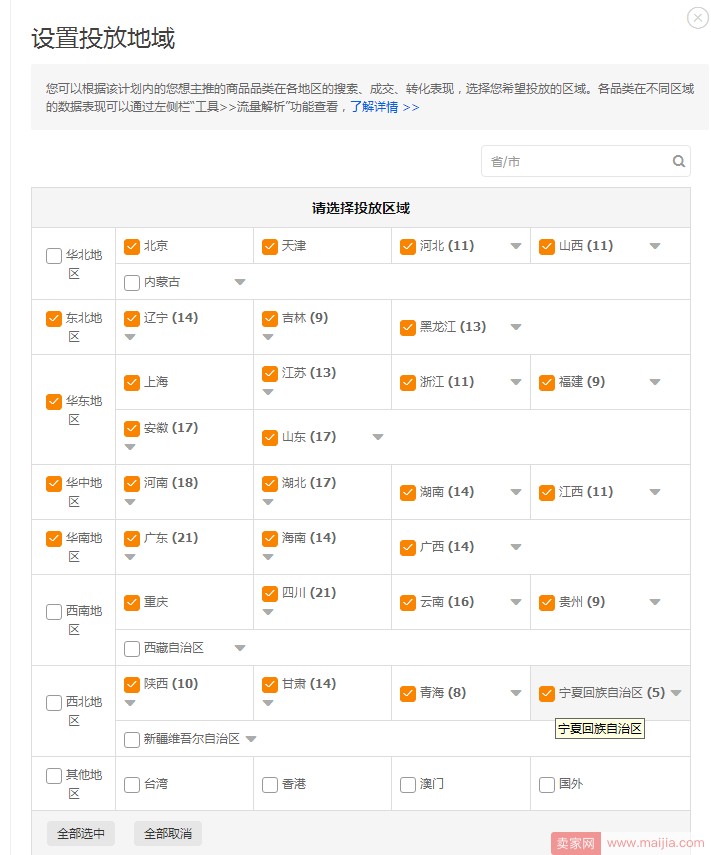Click the search magnifier icon
The width and height of the screenshot is (711, 855).
click(x=678, y=161)
